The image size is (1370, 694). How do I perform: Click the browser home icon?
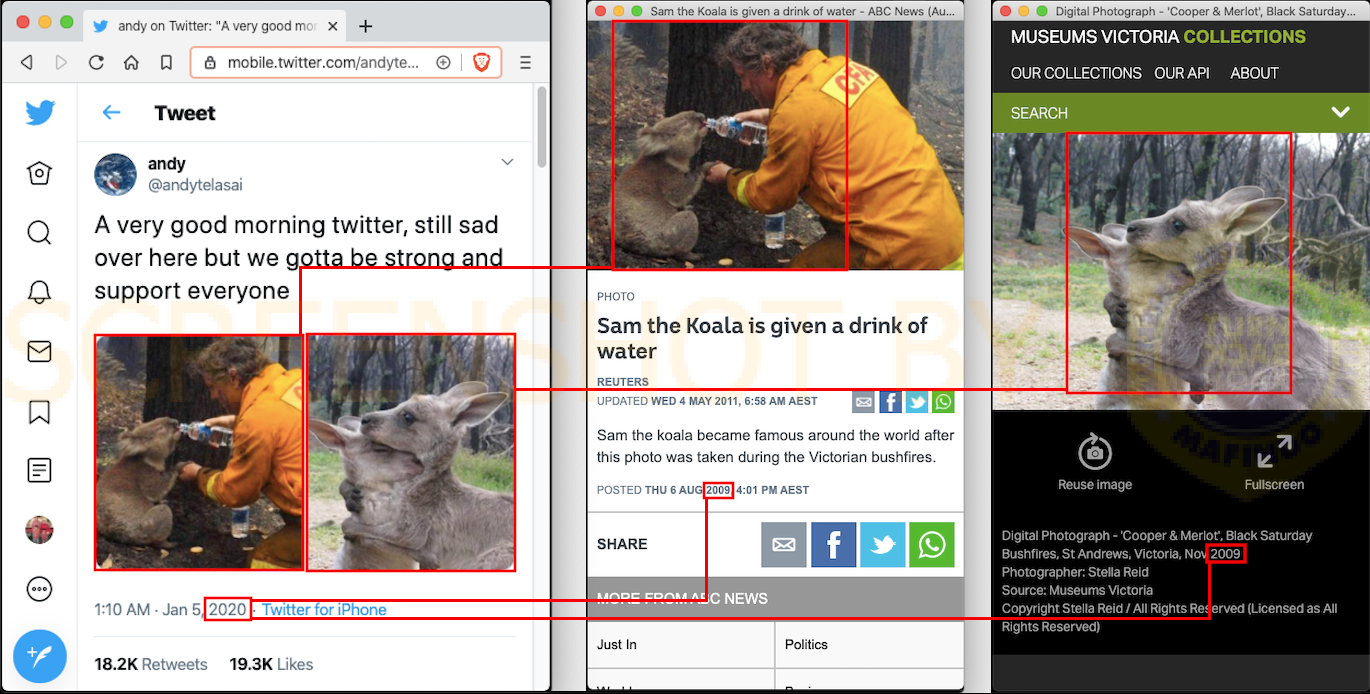tap(131, 63)
